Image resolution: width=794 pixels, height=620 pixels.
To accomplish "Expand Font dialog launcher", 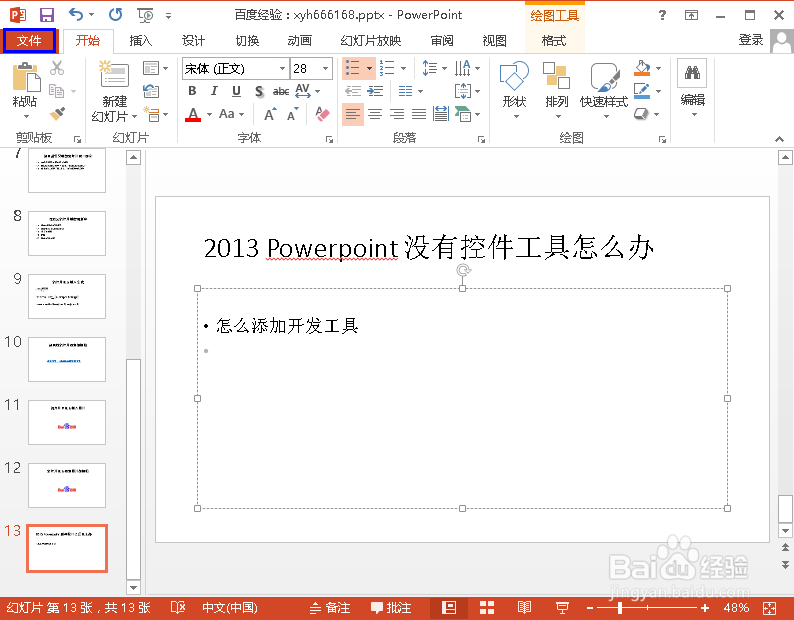I will click(330, 139).
